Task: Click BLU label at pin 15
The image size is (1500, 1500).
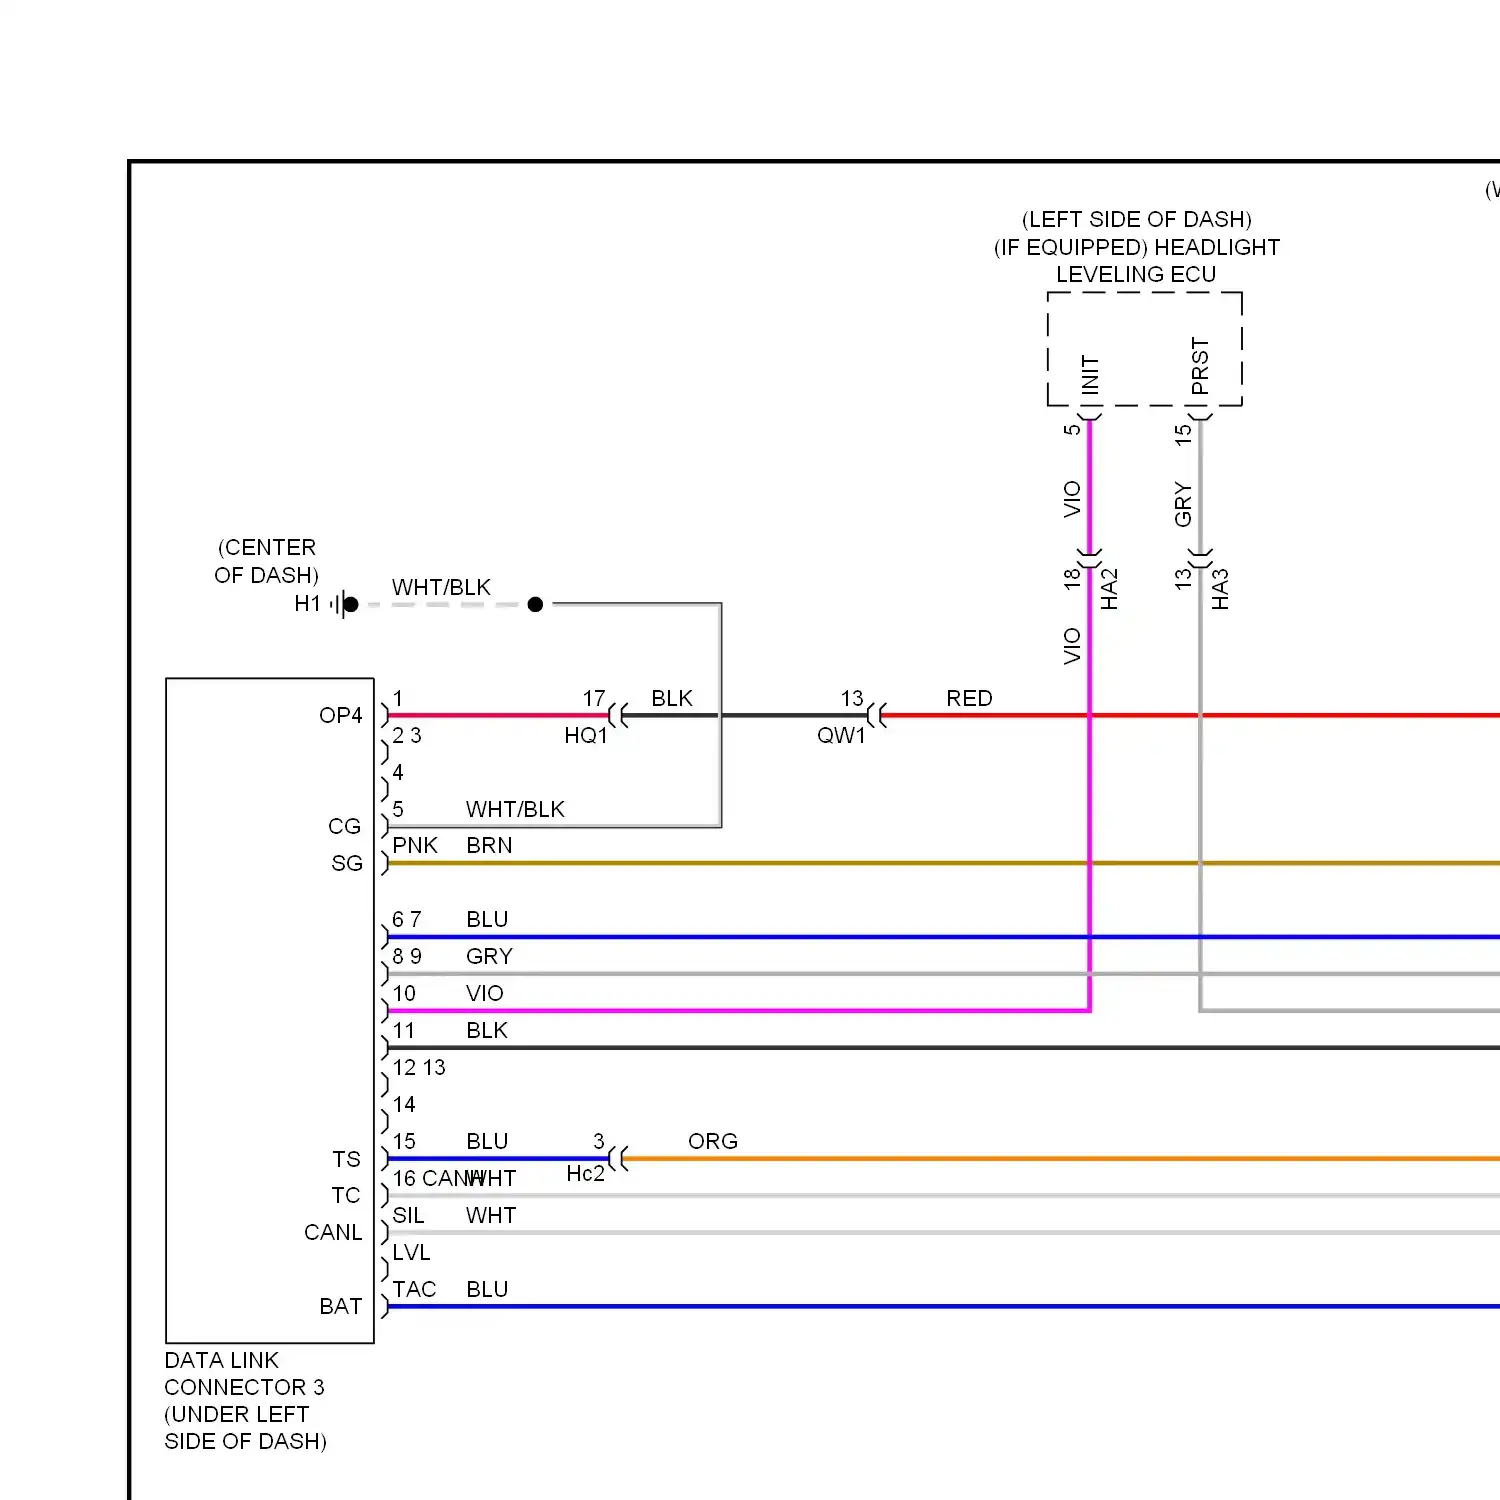Action: (487, 1141)
